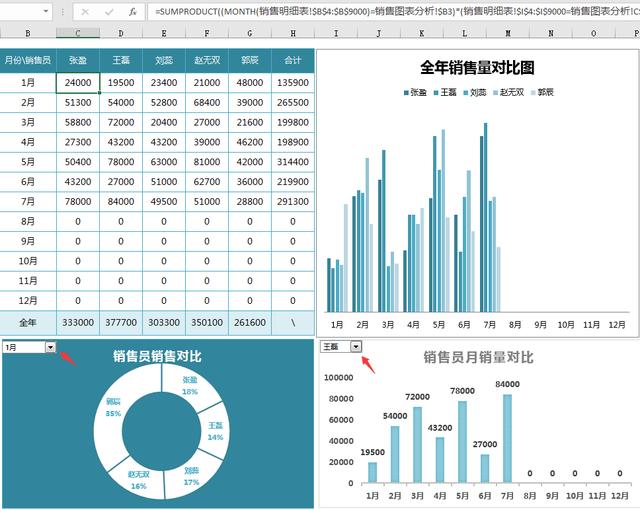Click the 78000 data label above 5月

pos(462,391)
